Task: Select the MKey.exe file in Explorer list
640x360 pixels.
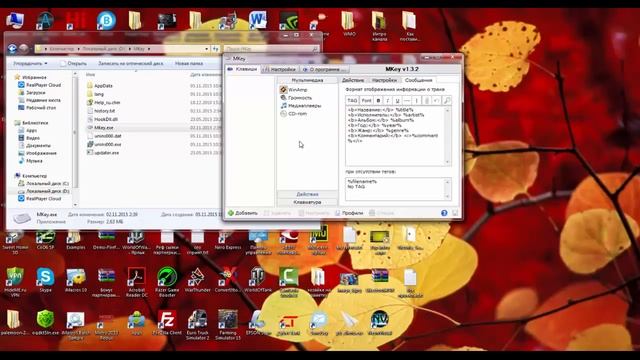Action: click(100, 128)
